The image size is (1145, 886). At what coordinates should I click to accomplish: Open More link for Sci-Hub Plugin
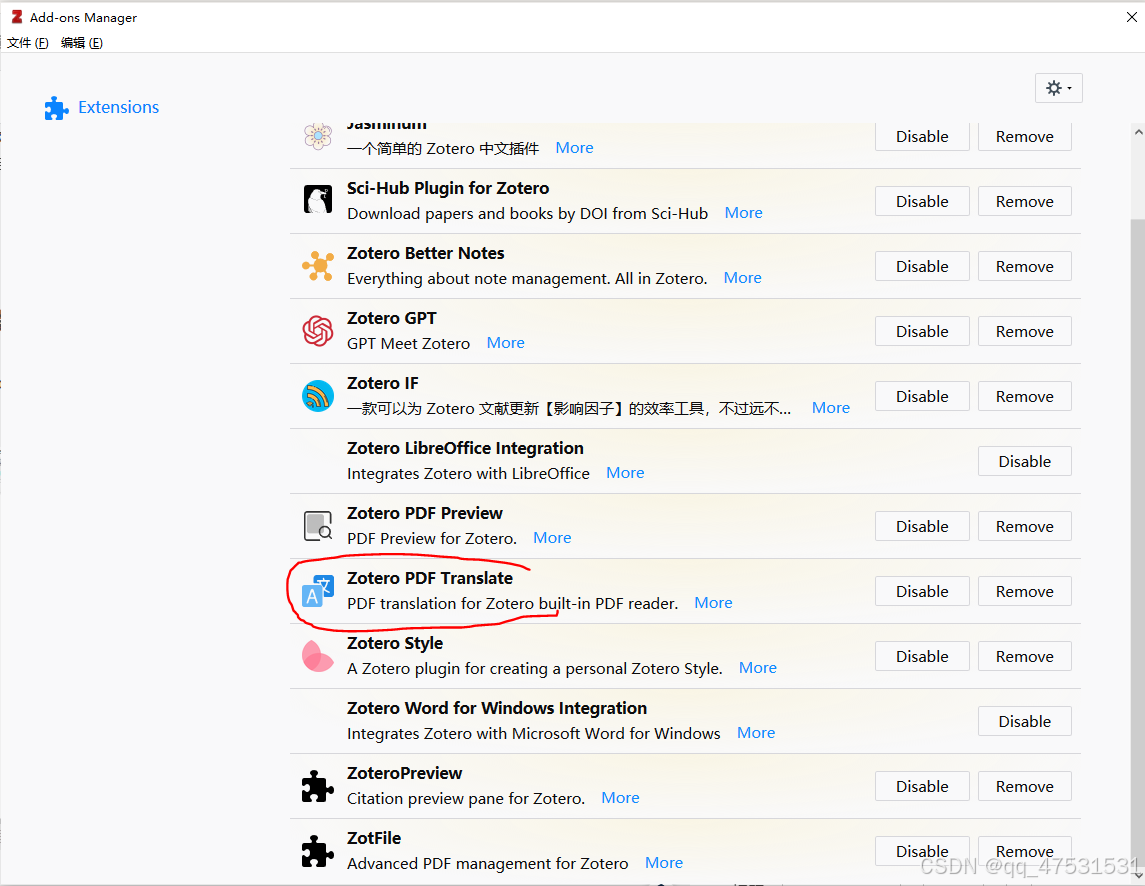pyautogui.click(x=743, y=213)
